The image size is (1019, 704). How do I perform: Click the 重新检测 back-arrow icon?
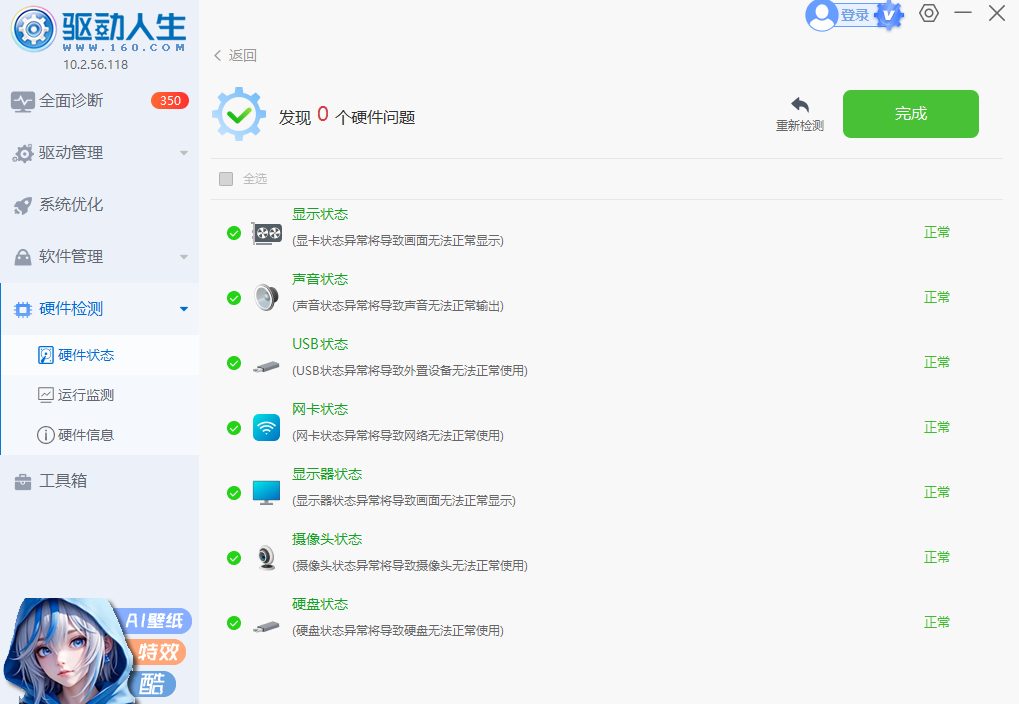tap(800, 105)
